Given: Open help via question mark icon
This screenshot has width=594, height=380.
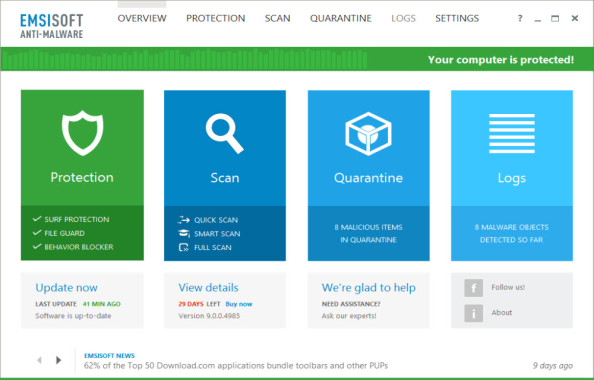Looking at the screenshot, I should point(520,18).
